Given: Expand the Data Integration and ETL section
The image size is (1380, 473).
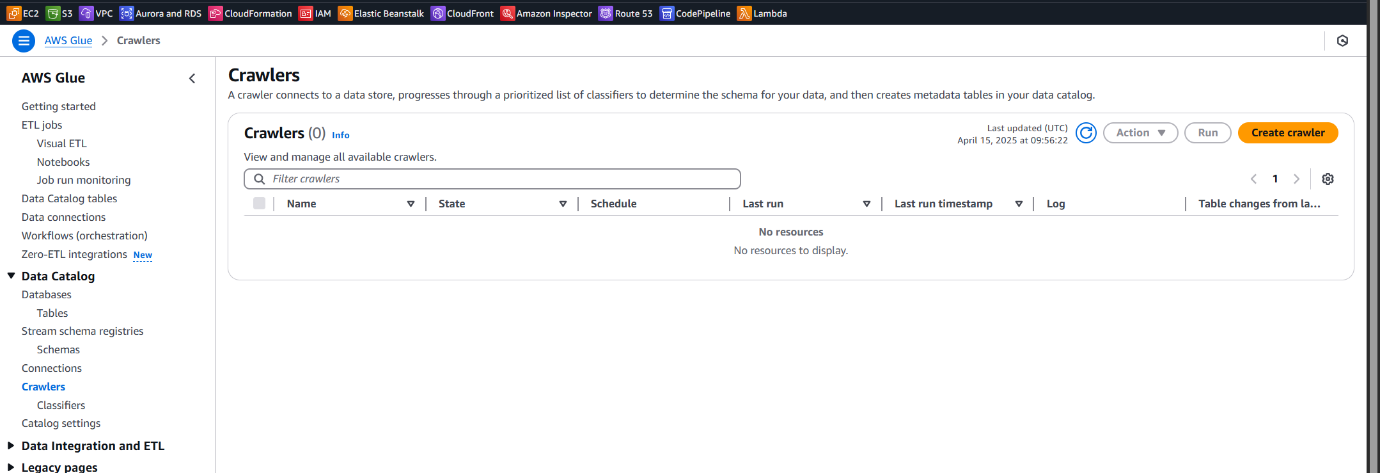Looking at the screenshot, I should pyautogui.click(x=11, y=446).
